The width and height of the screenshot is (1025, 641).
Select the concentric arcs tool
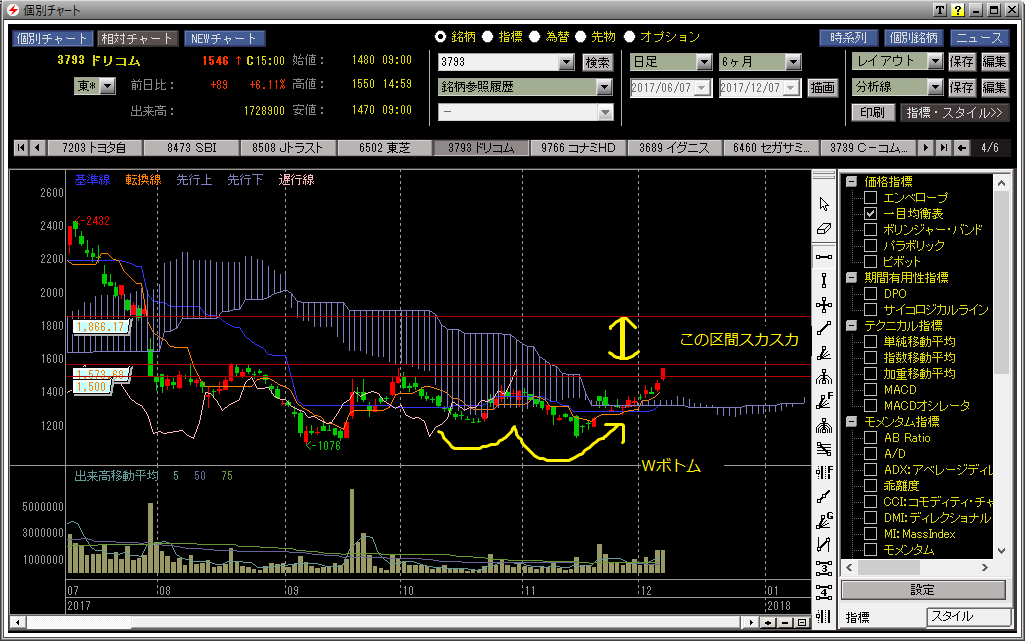click(824, 425)
